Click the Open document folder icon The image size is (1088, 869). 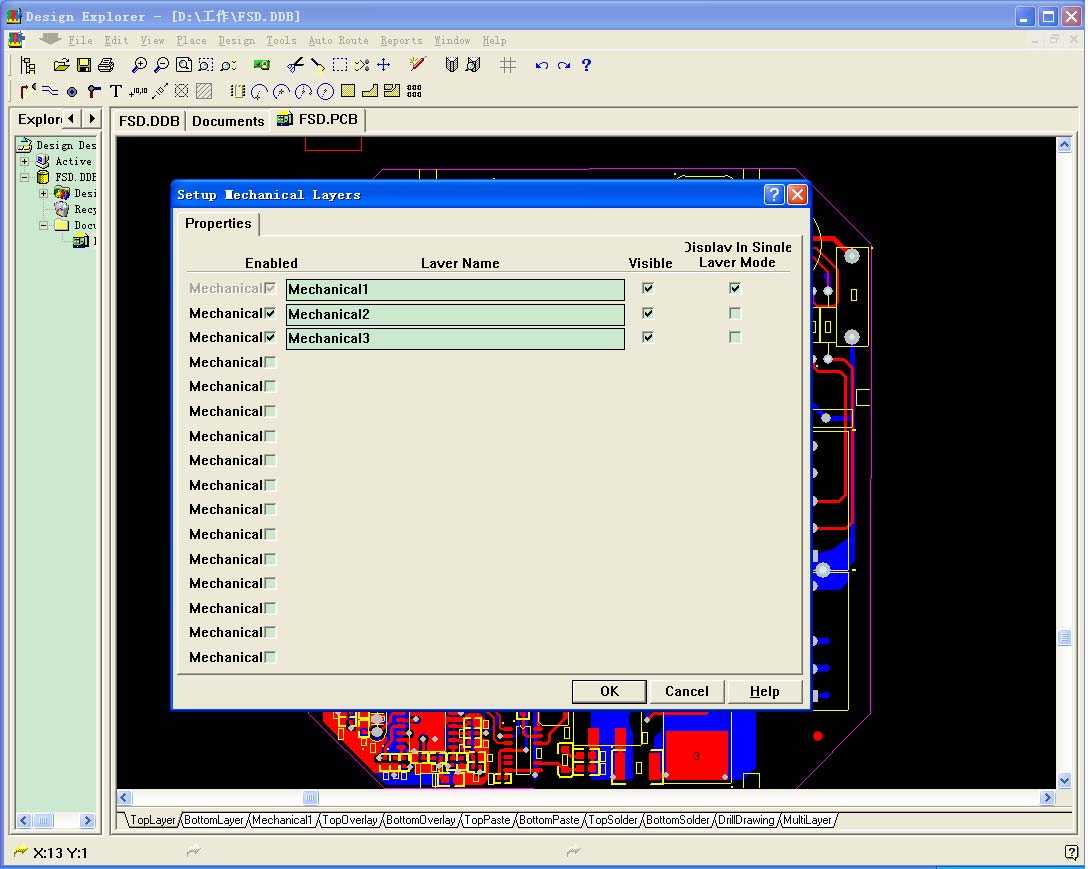(x=61, y=65)
